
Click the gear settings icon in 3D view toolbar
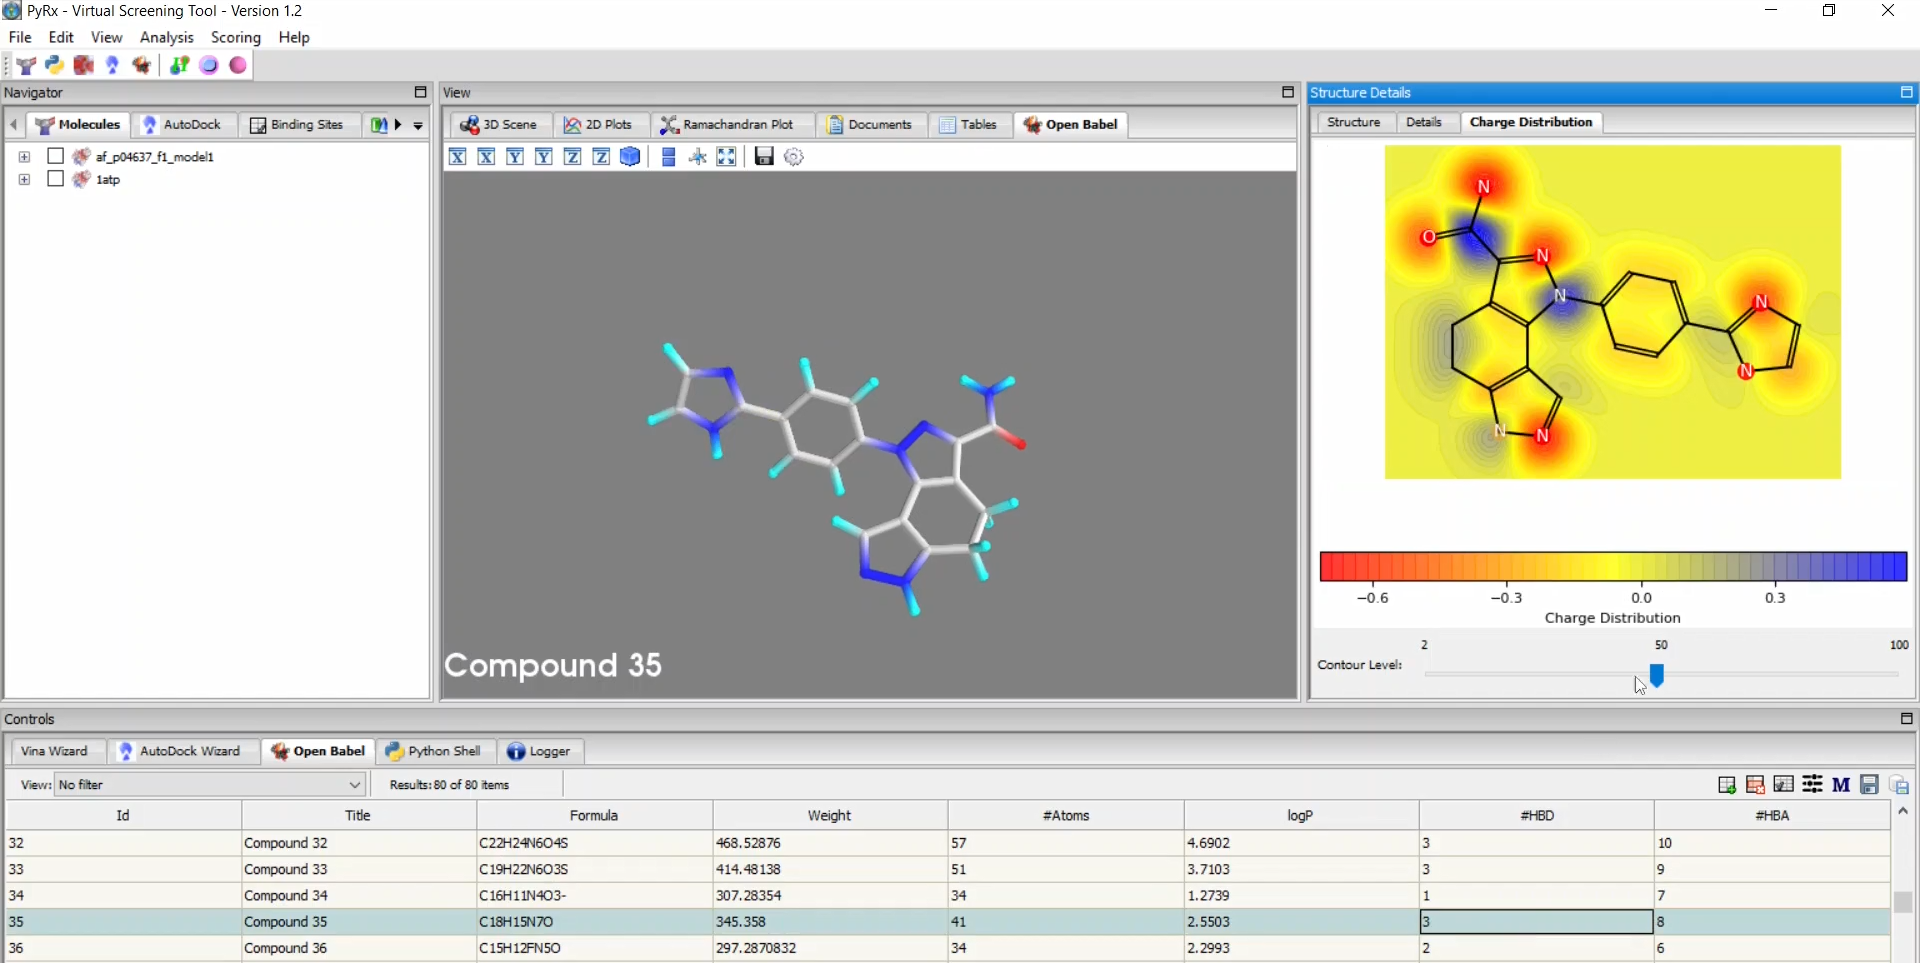[794, 156]
